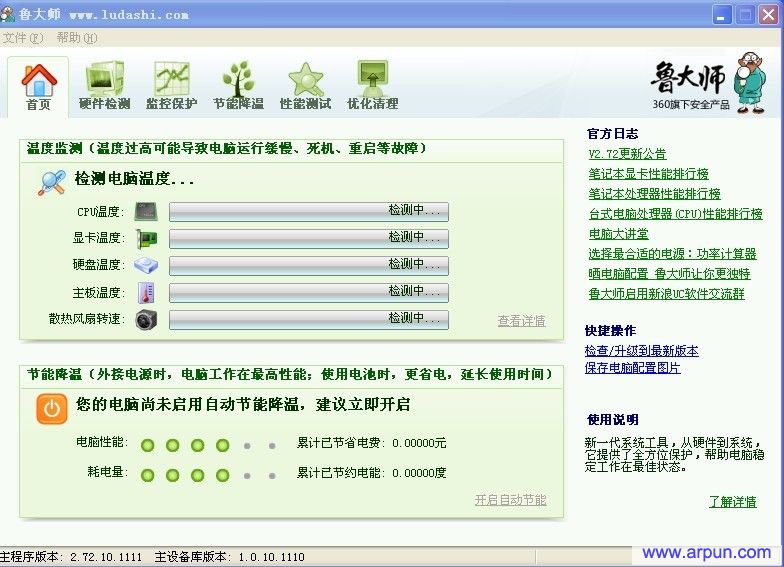Open the 节能降温 tree icon
This screenshot has width=784, height=567.
[238, 78]
